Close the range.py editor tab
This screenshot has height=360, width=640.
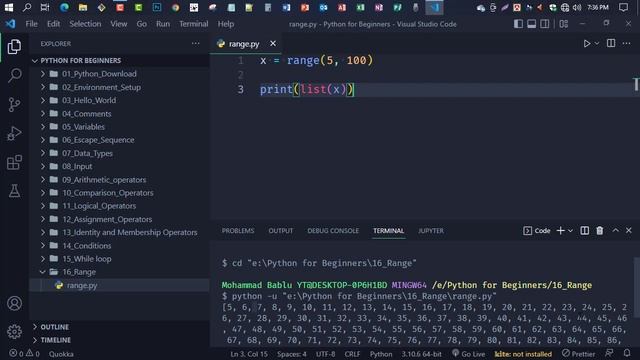point(273,43)
